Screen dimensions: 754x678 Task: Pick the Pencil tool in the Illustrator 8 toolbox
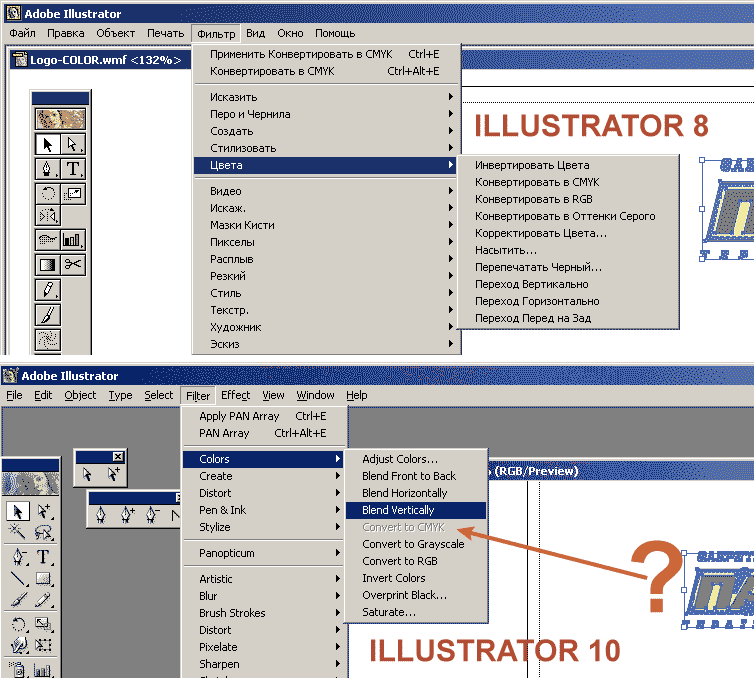48,290
